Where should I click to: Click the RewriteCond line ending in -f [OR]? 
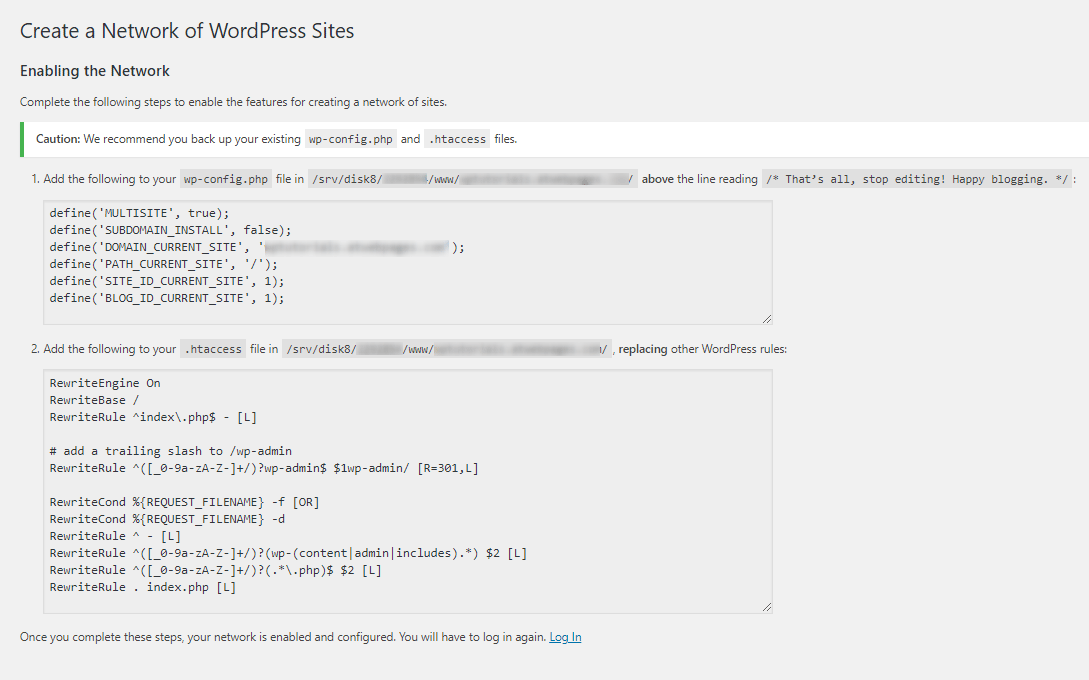pos(184,502)
